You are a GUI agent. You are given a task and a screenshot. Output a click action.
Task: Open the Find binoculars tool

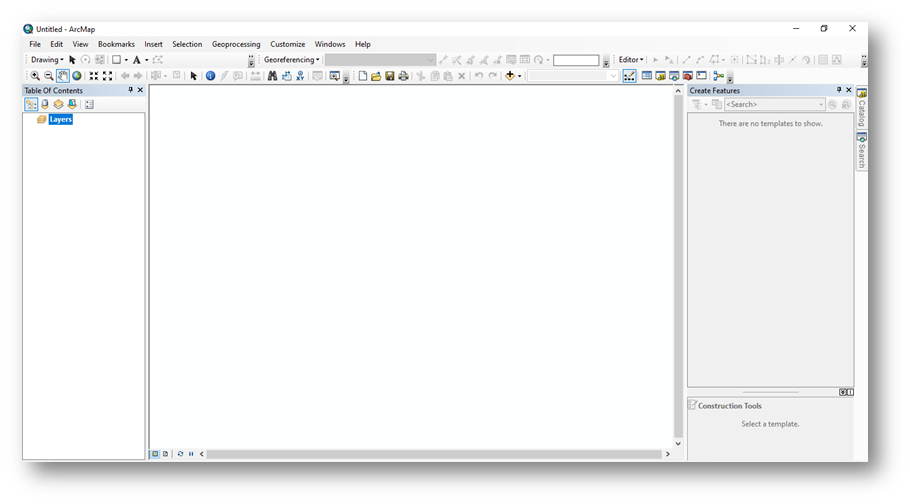point(272,76)
